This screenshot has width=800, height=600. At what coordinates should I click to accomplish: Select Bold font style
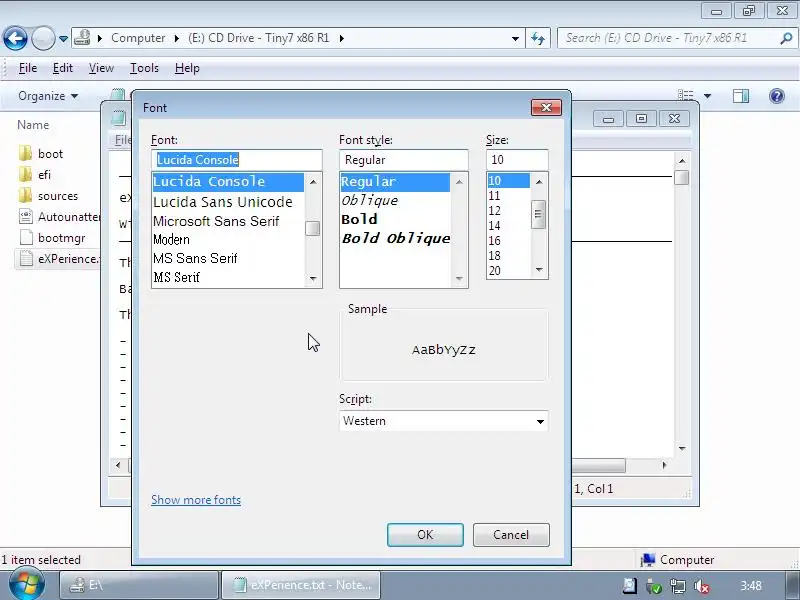pyautogui.click(x=360, y=219)
